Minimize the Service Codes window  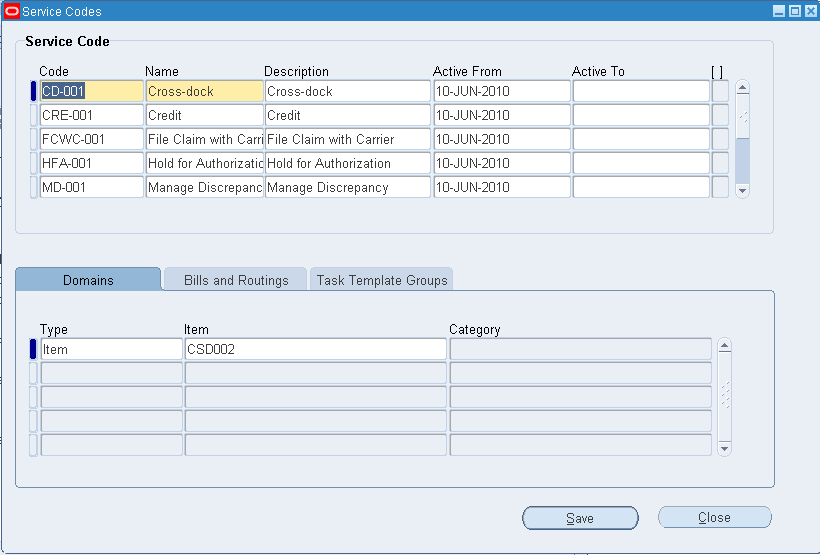coord(779,11)
